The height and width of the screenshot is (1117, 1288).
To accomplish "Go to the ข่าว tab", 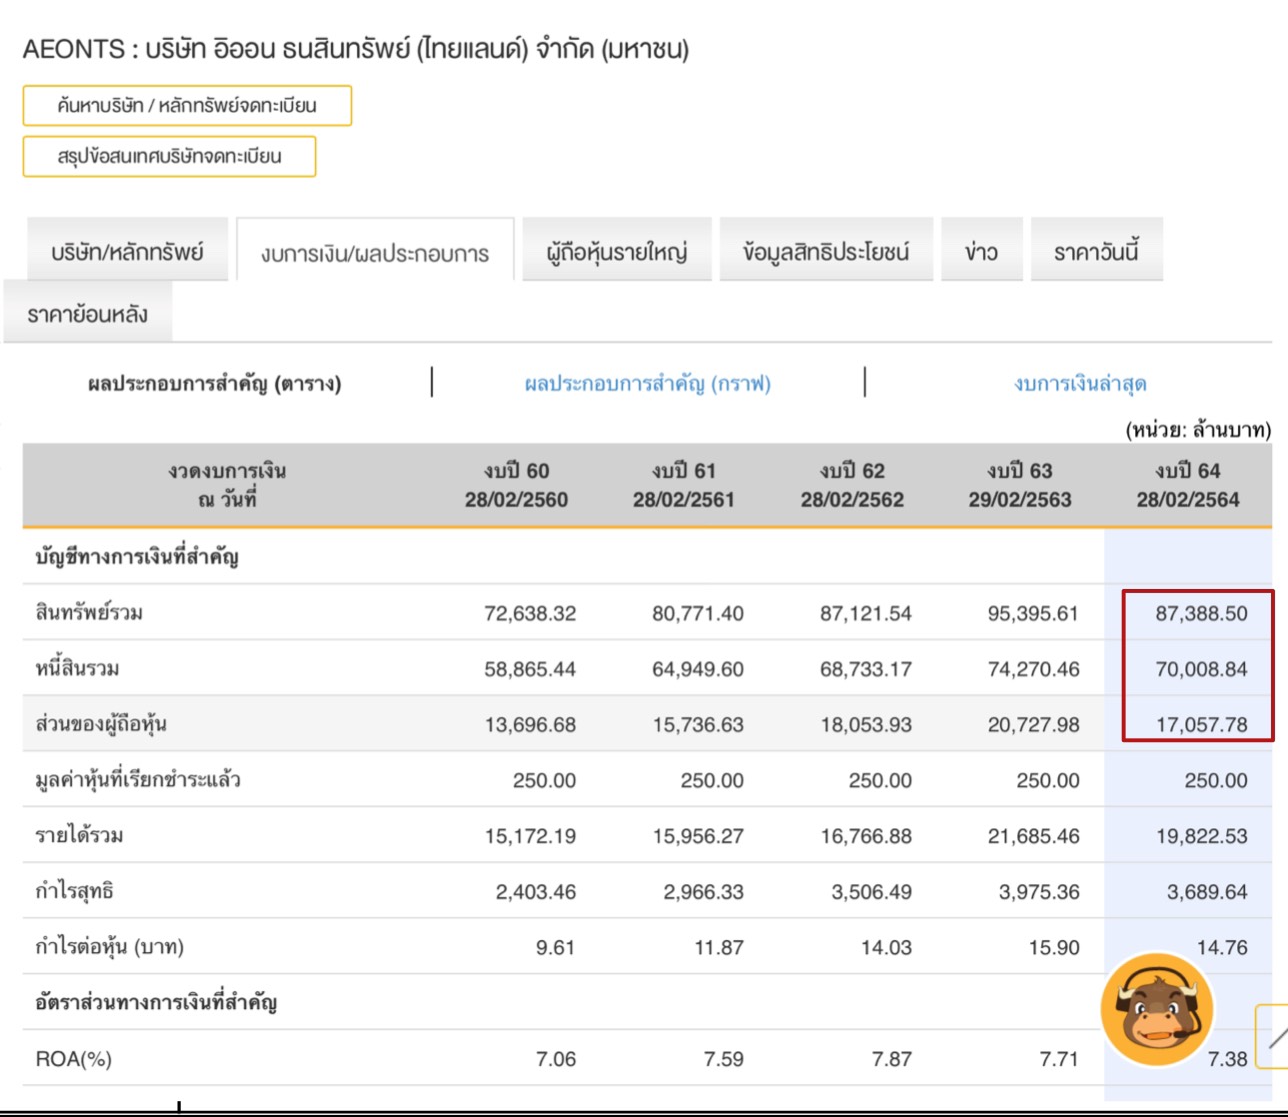I will tap(981, 251).
